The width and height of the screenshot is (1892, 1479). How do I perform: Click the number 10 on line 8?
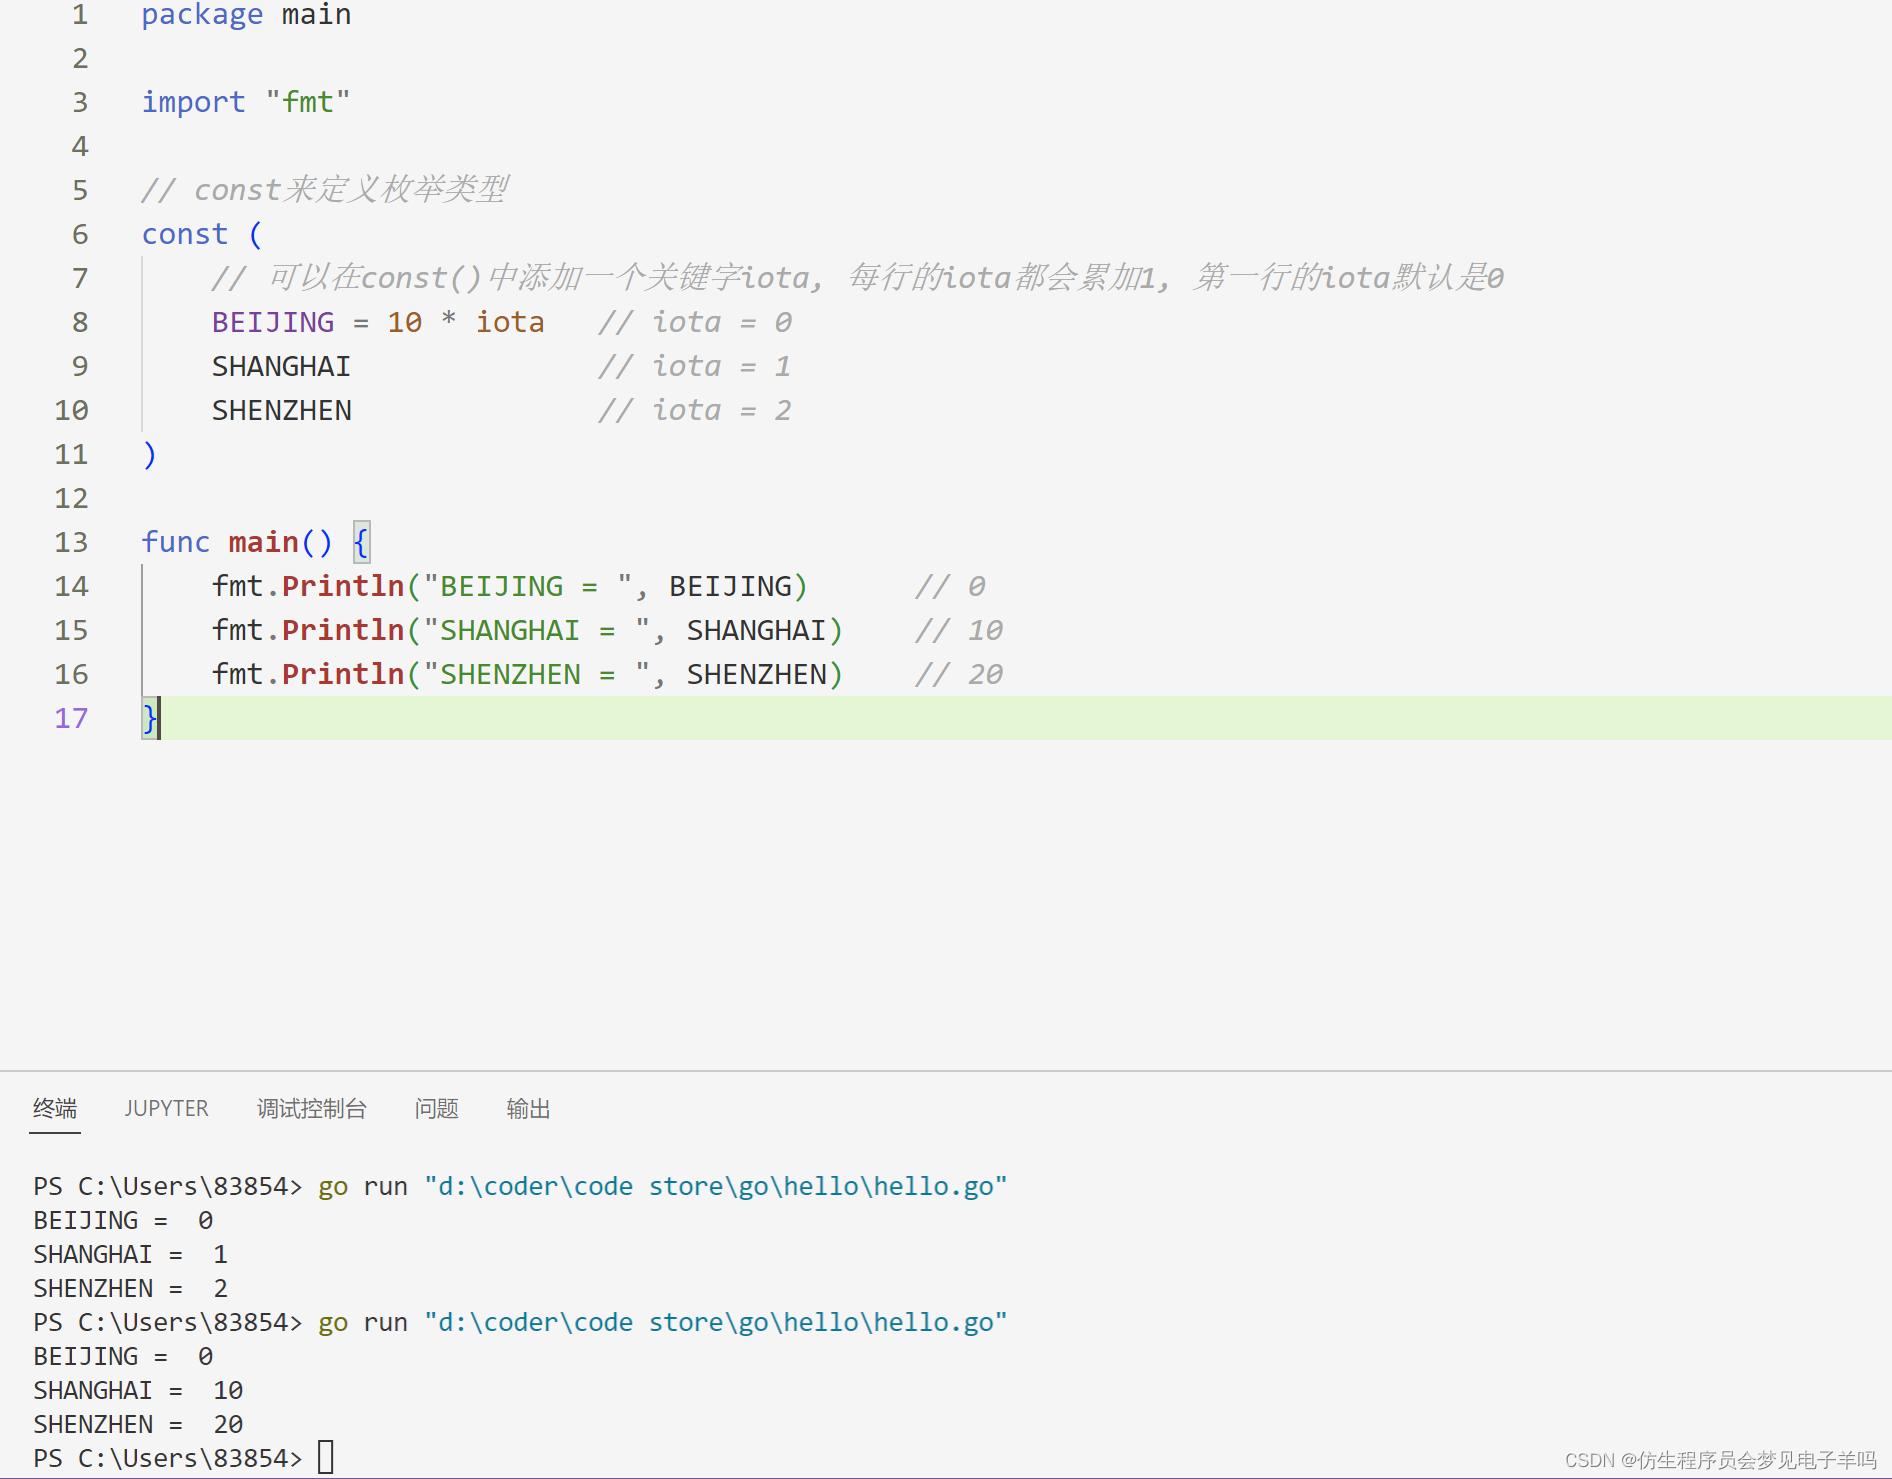click(x=405, y=322)
